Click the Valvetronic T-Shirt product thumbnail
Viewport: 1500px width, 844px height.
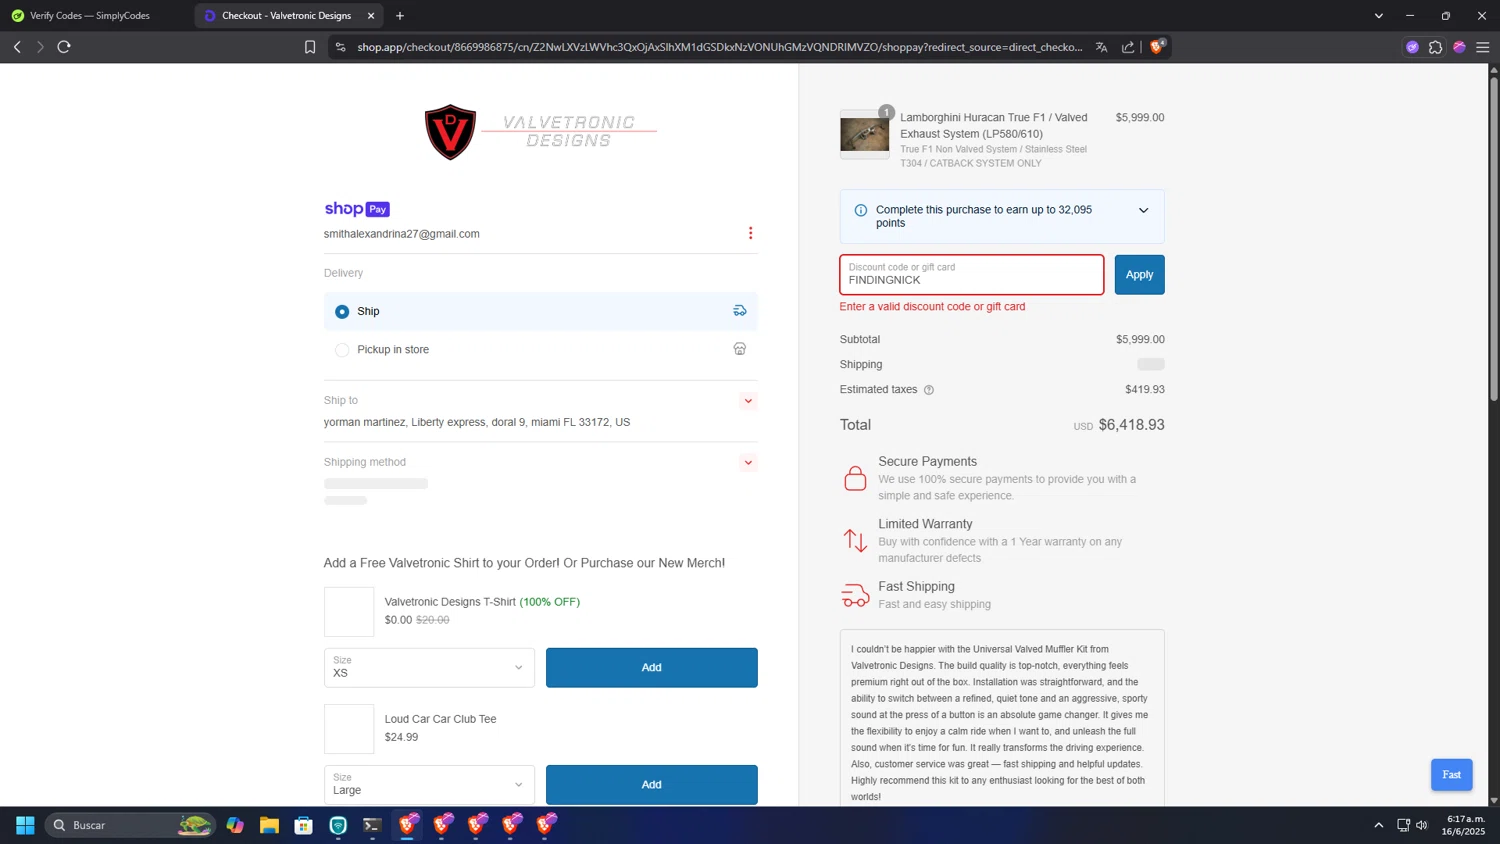(349, 612)
